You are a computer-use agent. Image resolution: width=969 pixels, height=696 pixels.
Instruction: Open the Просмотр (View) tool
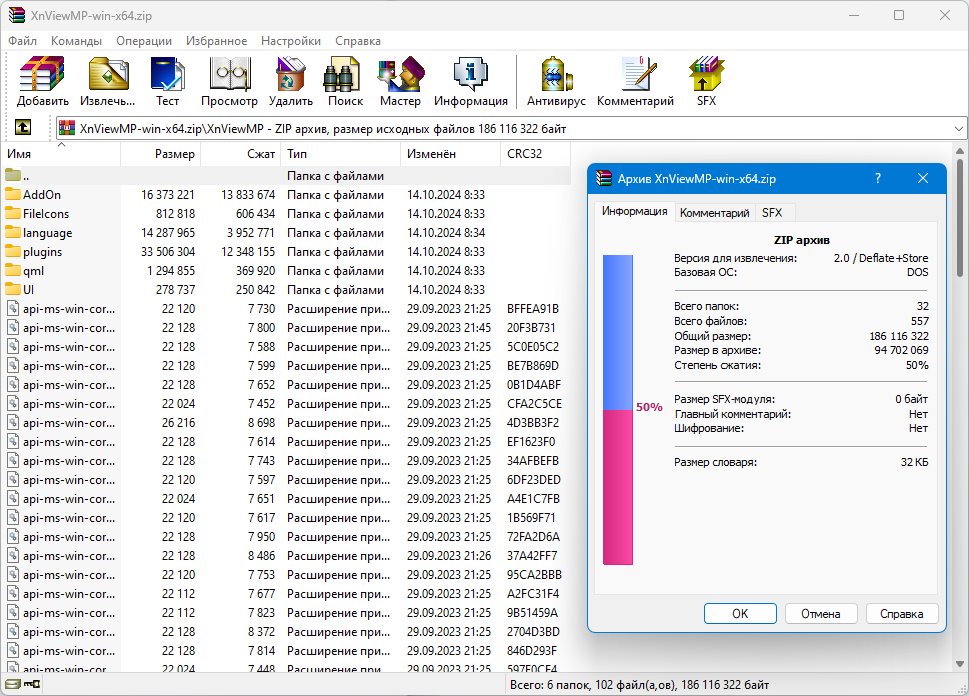point(229,82)
